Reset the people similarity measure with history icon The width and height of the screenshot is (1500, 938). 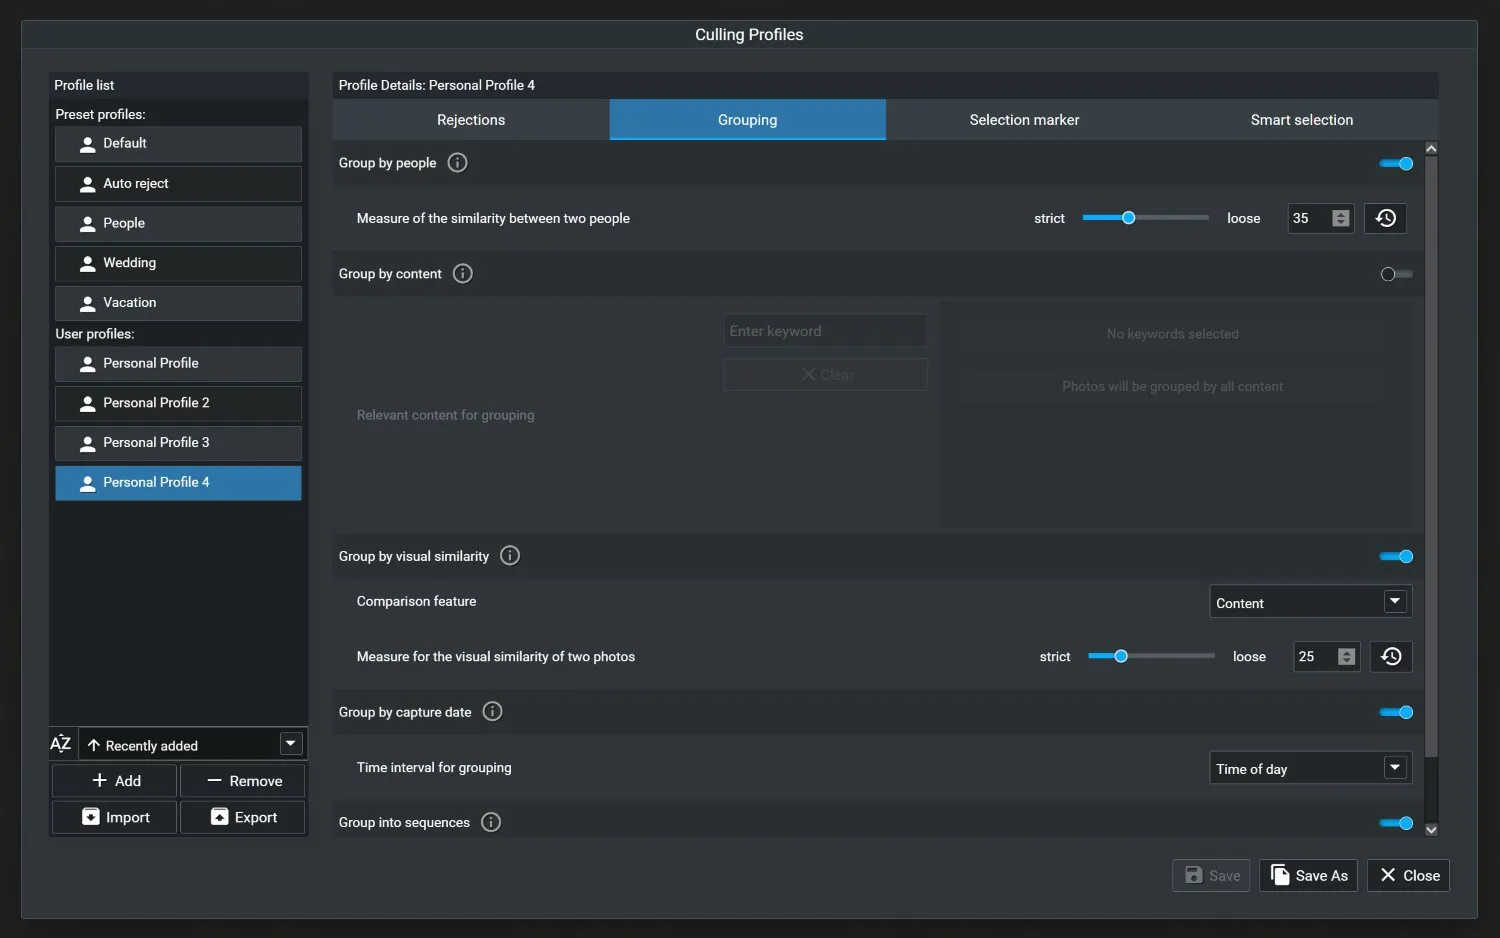(x=1385, y=218)
